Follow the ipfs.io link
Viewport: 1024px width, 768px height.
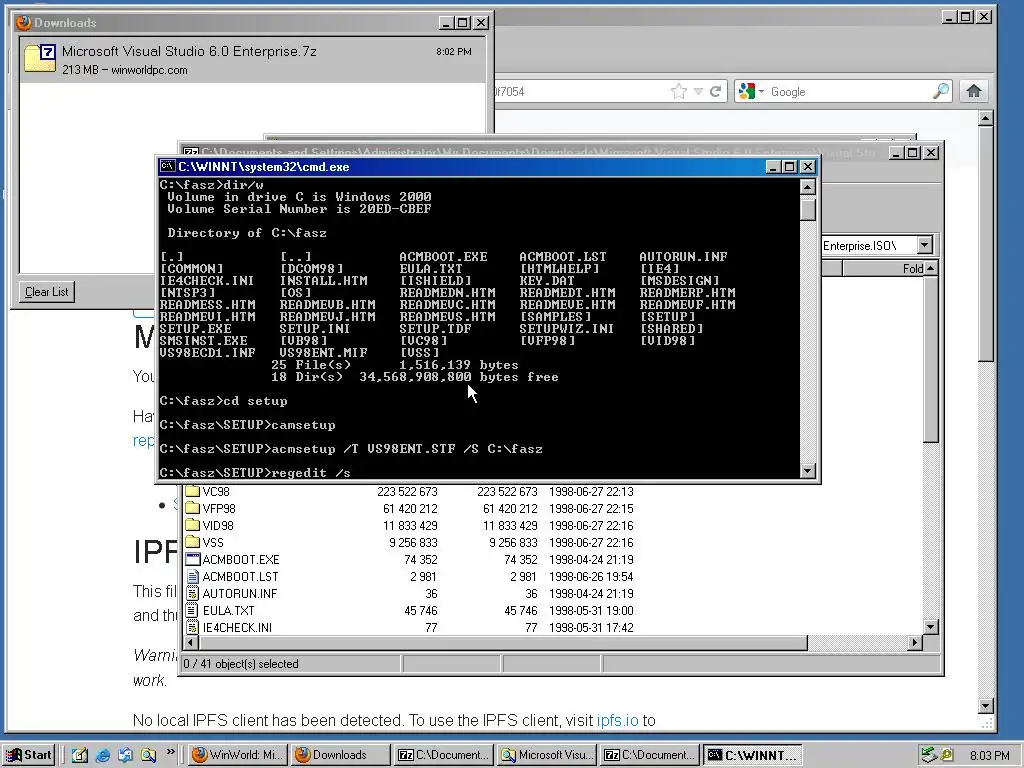pyautogui.click(x=617, y=720)
